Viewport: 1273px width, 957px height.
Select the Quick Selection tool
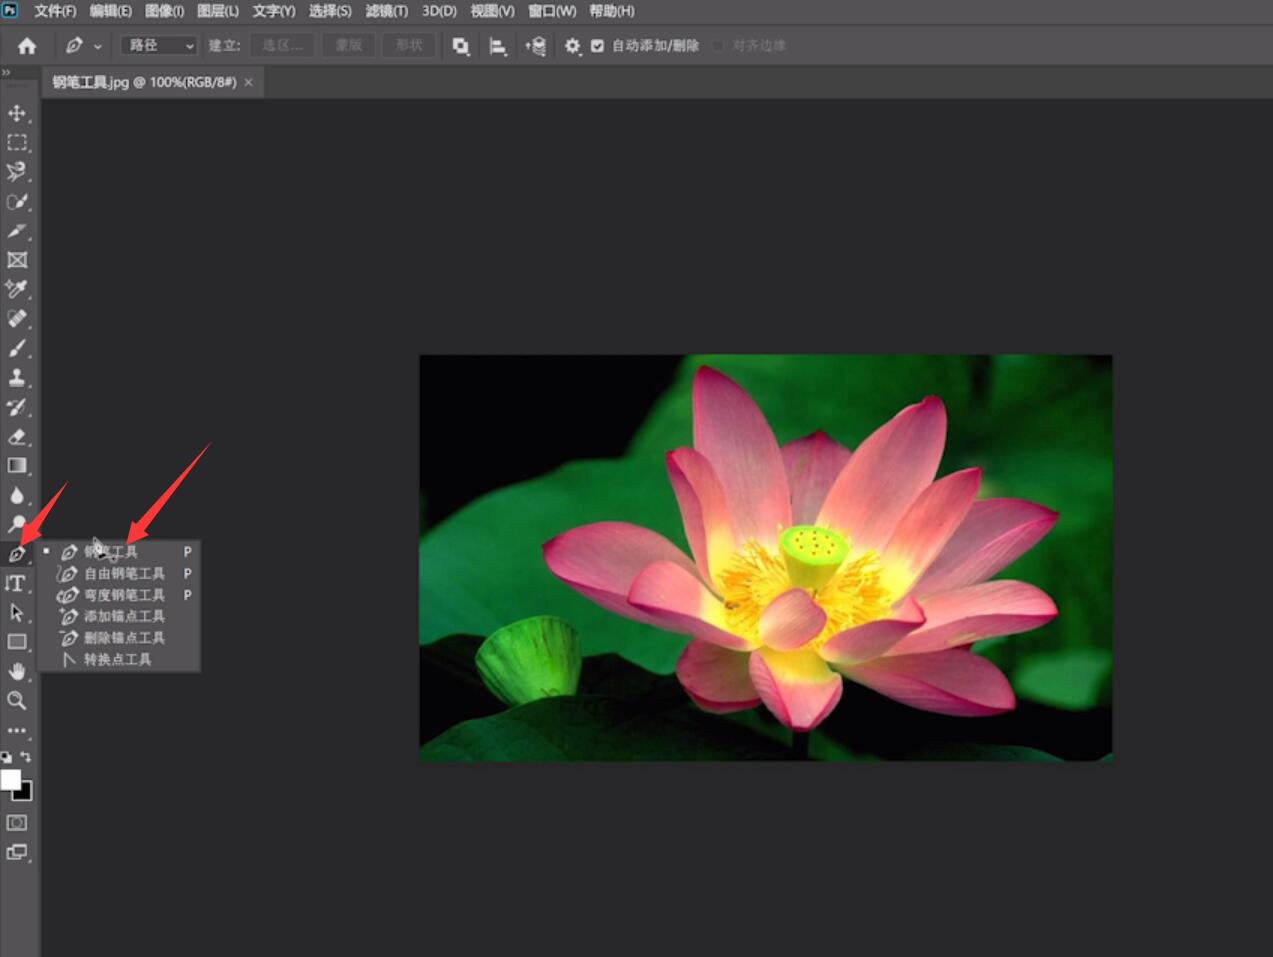17,202
